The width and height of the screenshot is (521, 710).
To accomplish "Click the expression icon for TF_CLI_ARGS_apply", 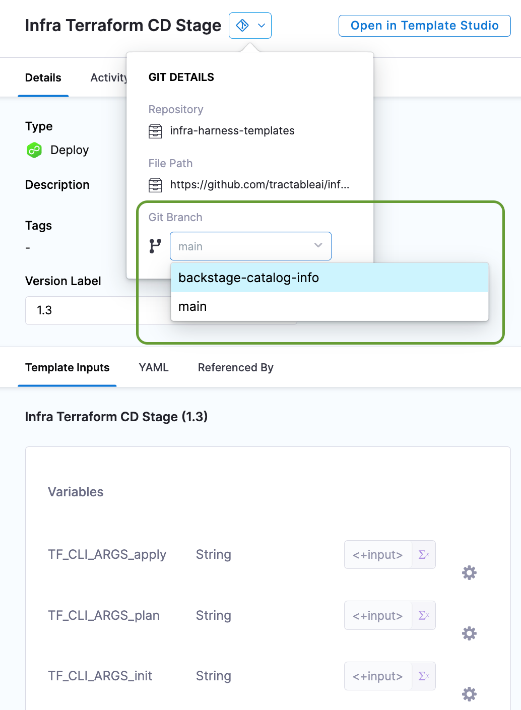I will [424, 554].
